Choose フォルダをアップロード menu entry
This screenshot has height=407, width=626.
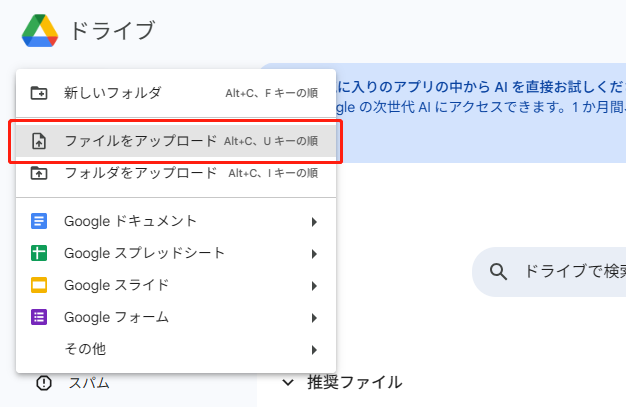pyautogui.click(x=140, y=173)
